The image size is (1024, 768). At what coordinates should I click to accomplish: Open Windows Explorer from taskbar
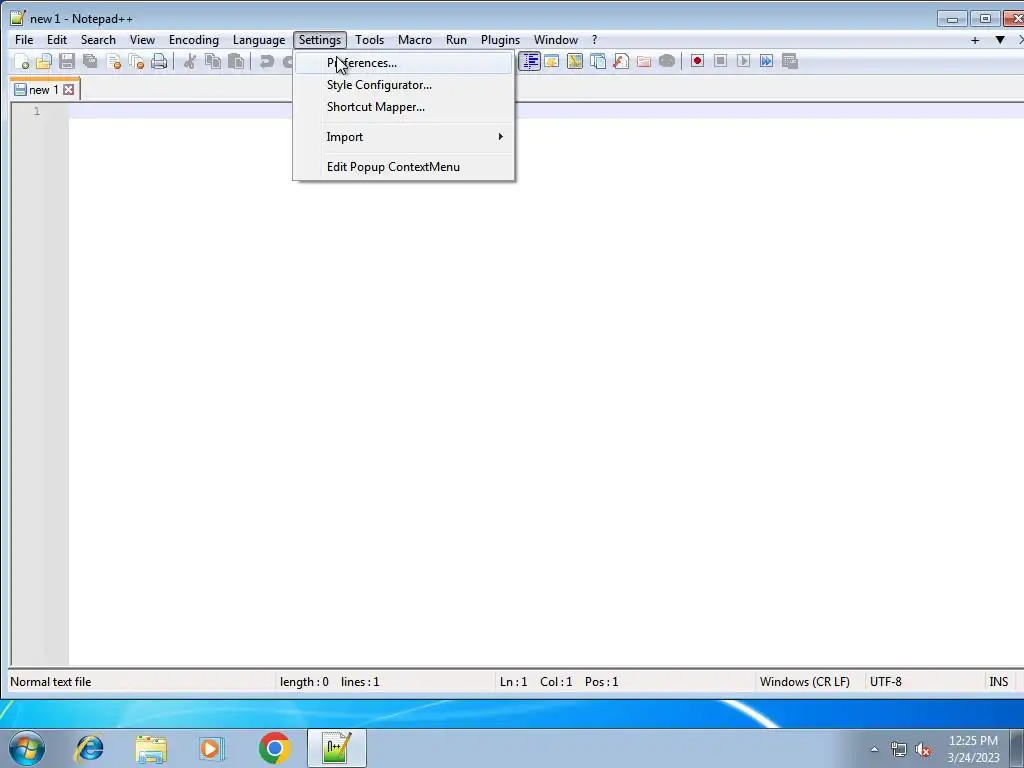coord(151,748)
